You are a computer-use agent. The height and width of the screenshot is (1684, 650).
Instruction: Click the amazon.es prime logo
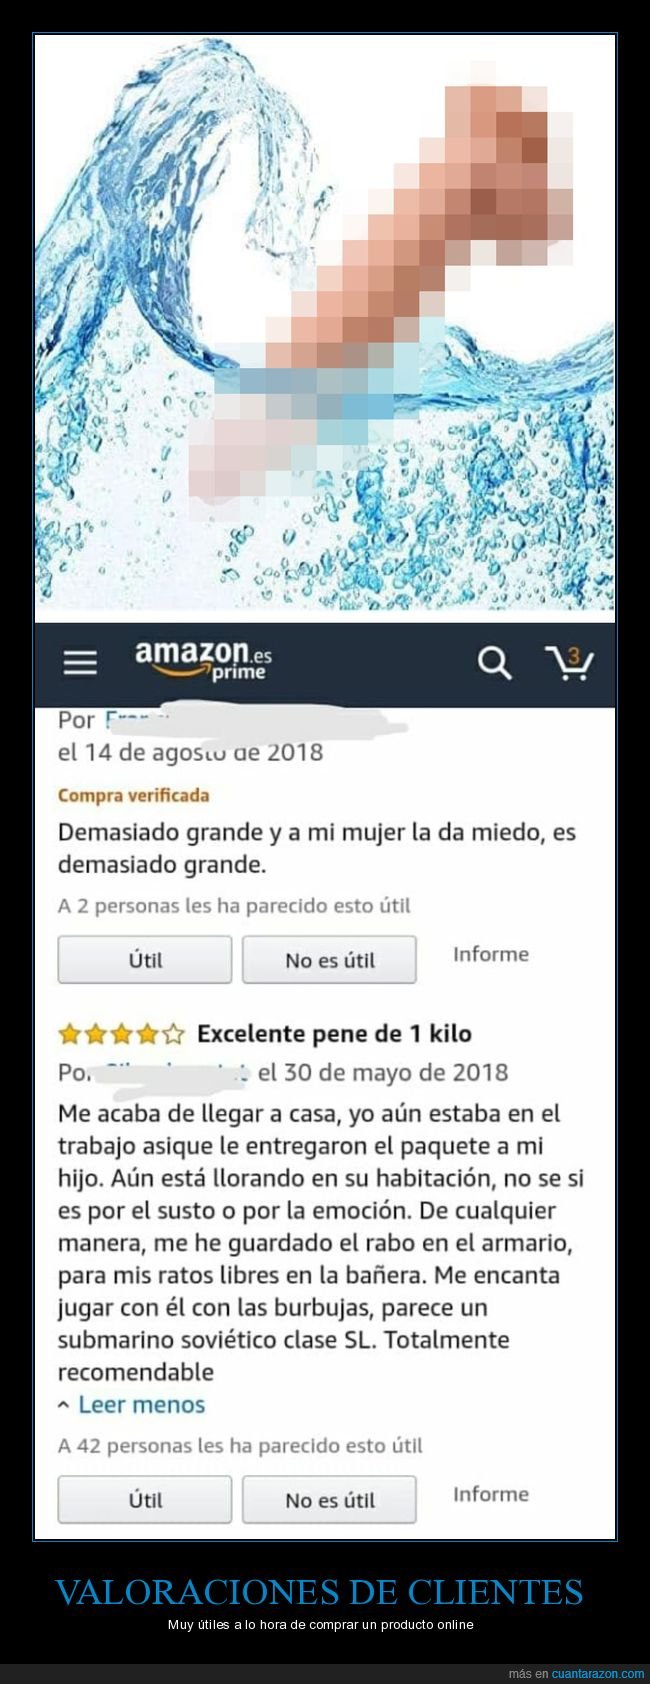click(x=203, y=661)
